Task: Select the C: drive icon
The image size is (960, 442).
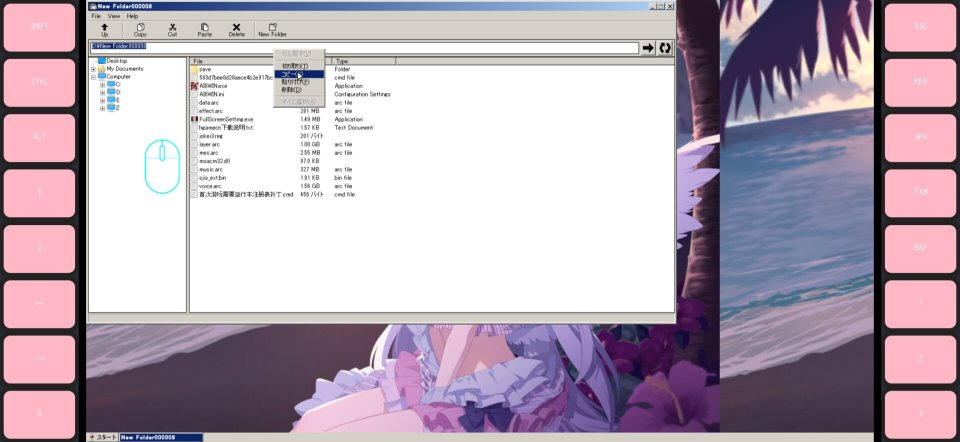Action: 111,84
